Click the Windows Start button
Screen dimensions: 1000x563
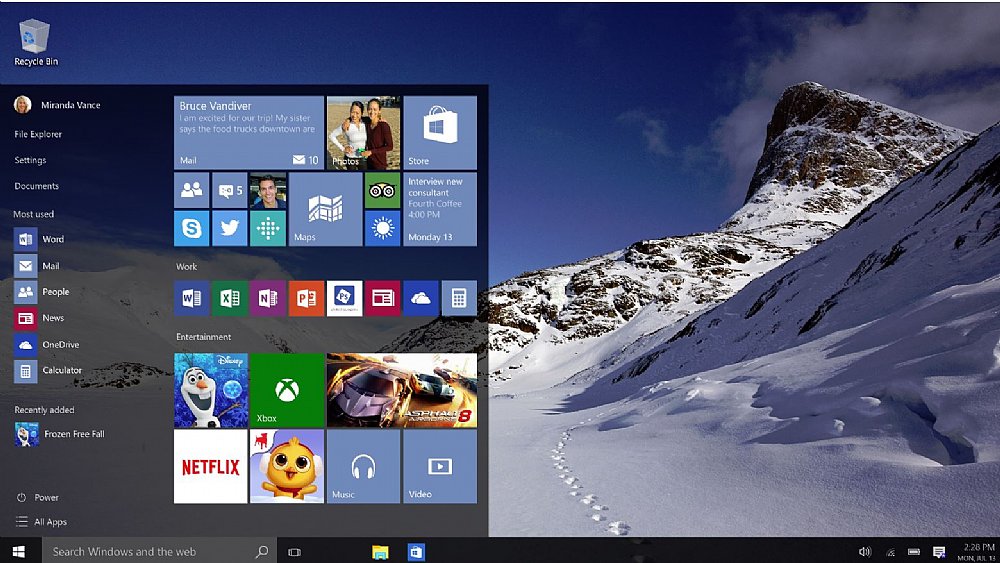[x=18, y=552]
